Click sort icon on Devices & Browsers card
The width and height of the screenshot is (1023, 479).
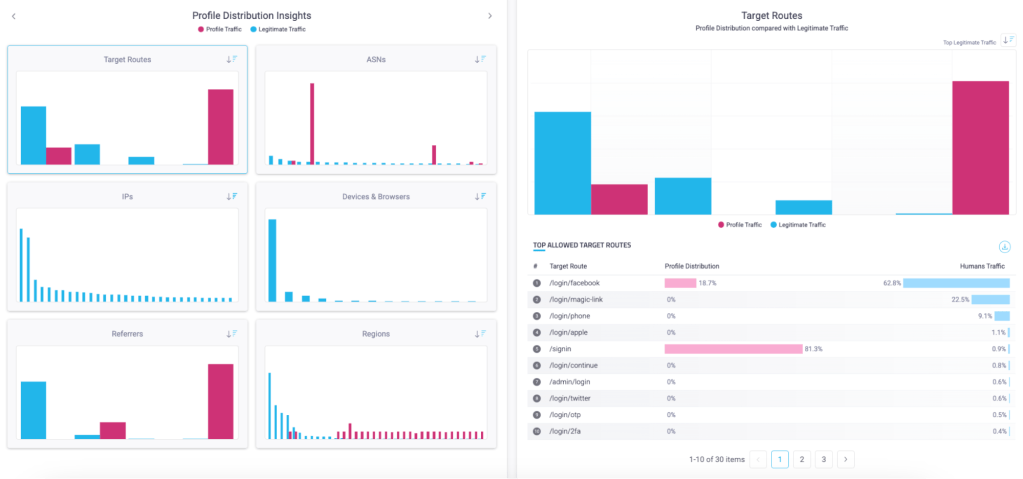coord(481,196)
